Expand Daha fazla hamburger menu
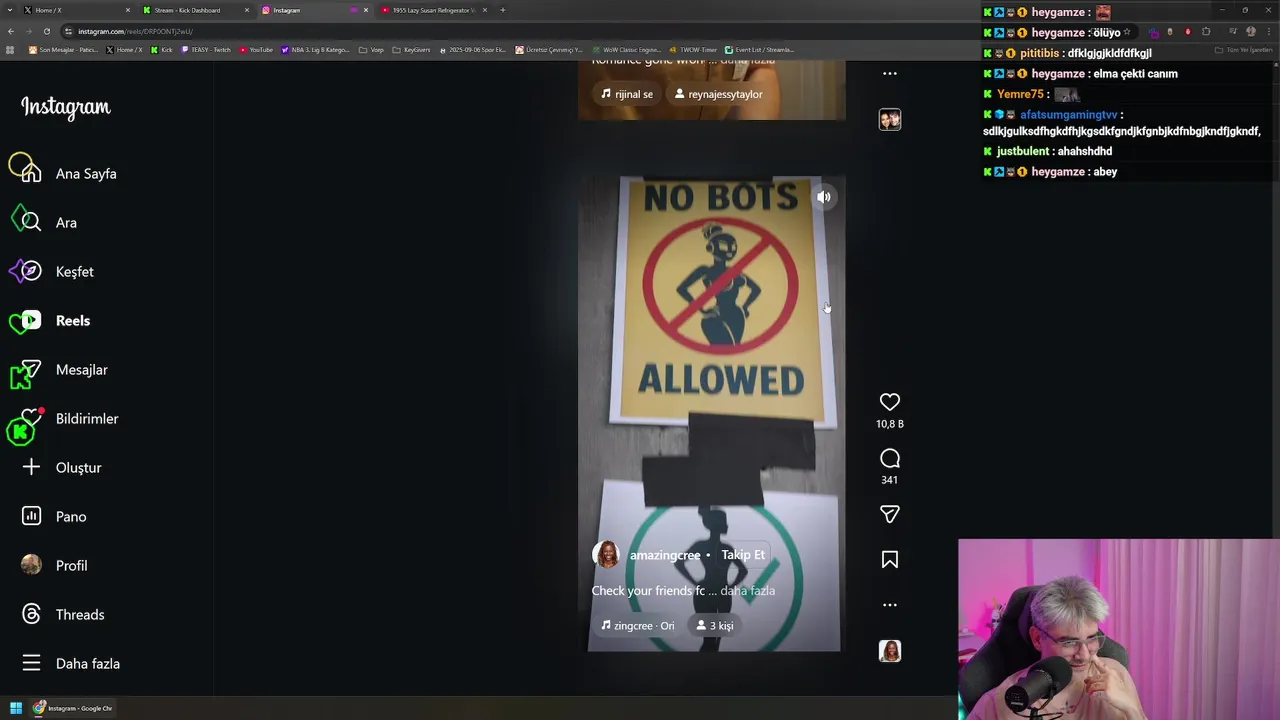Image resolution: width=1280 pixels, height=720 pixels. 31,663
